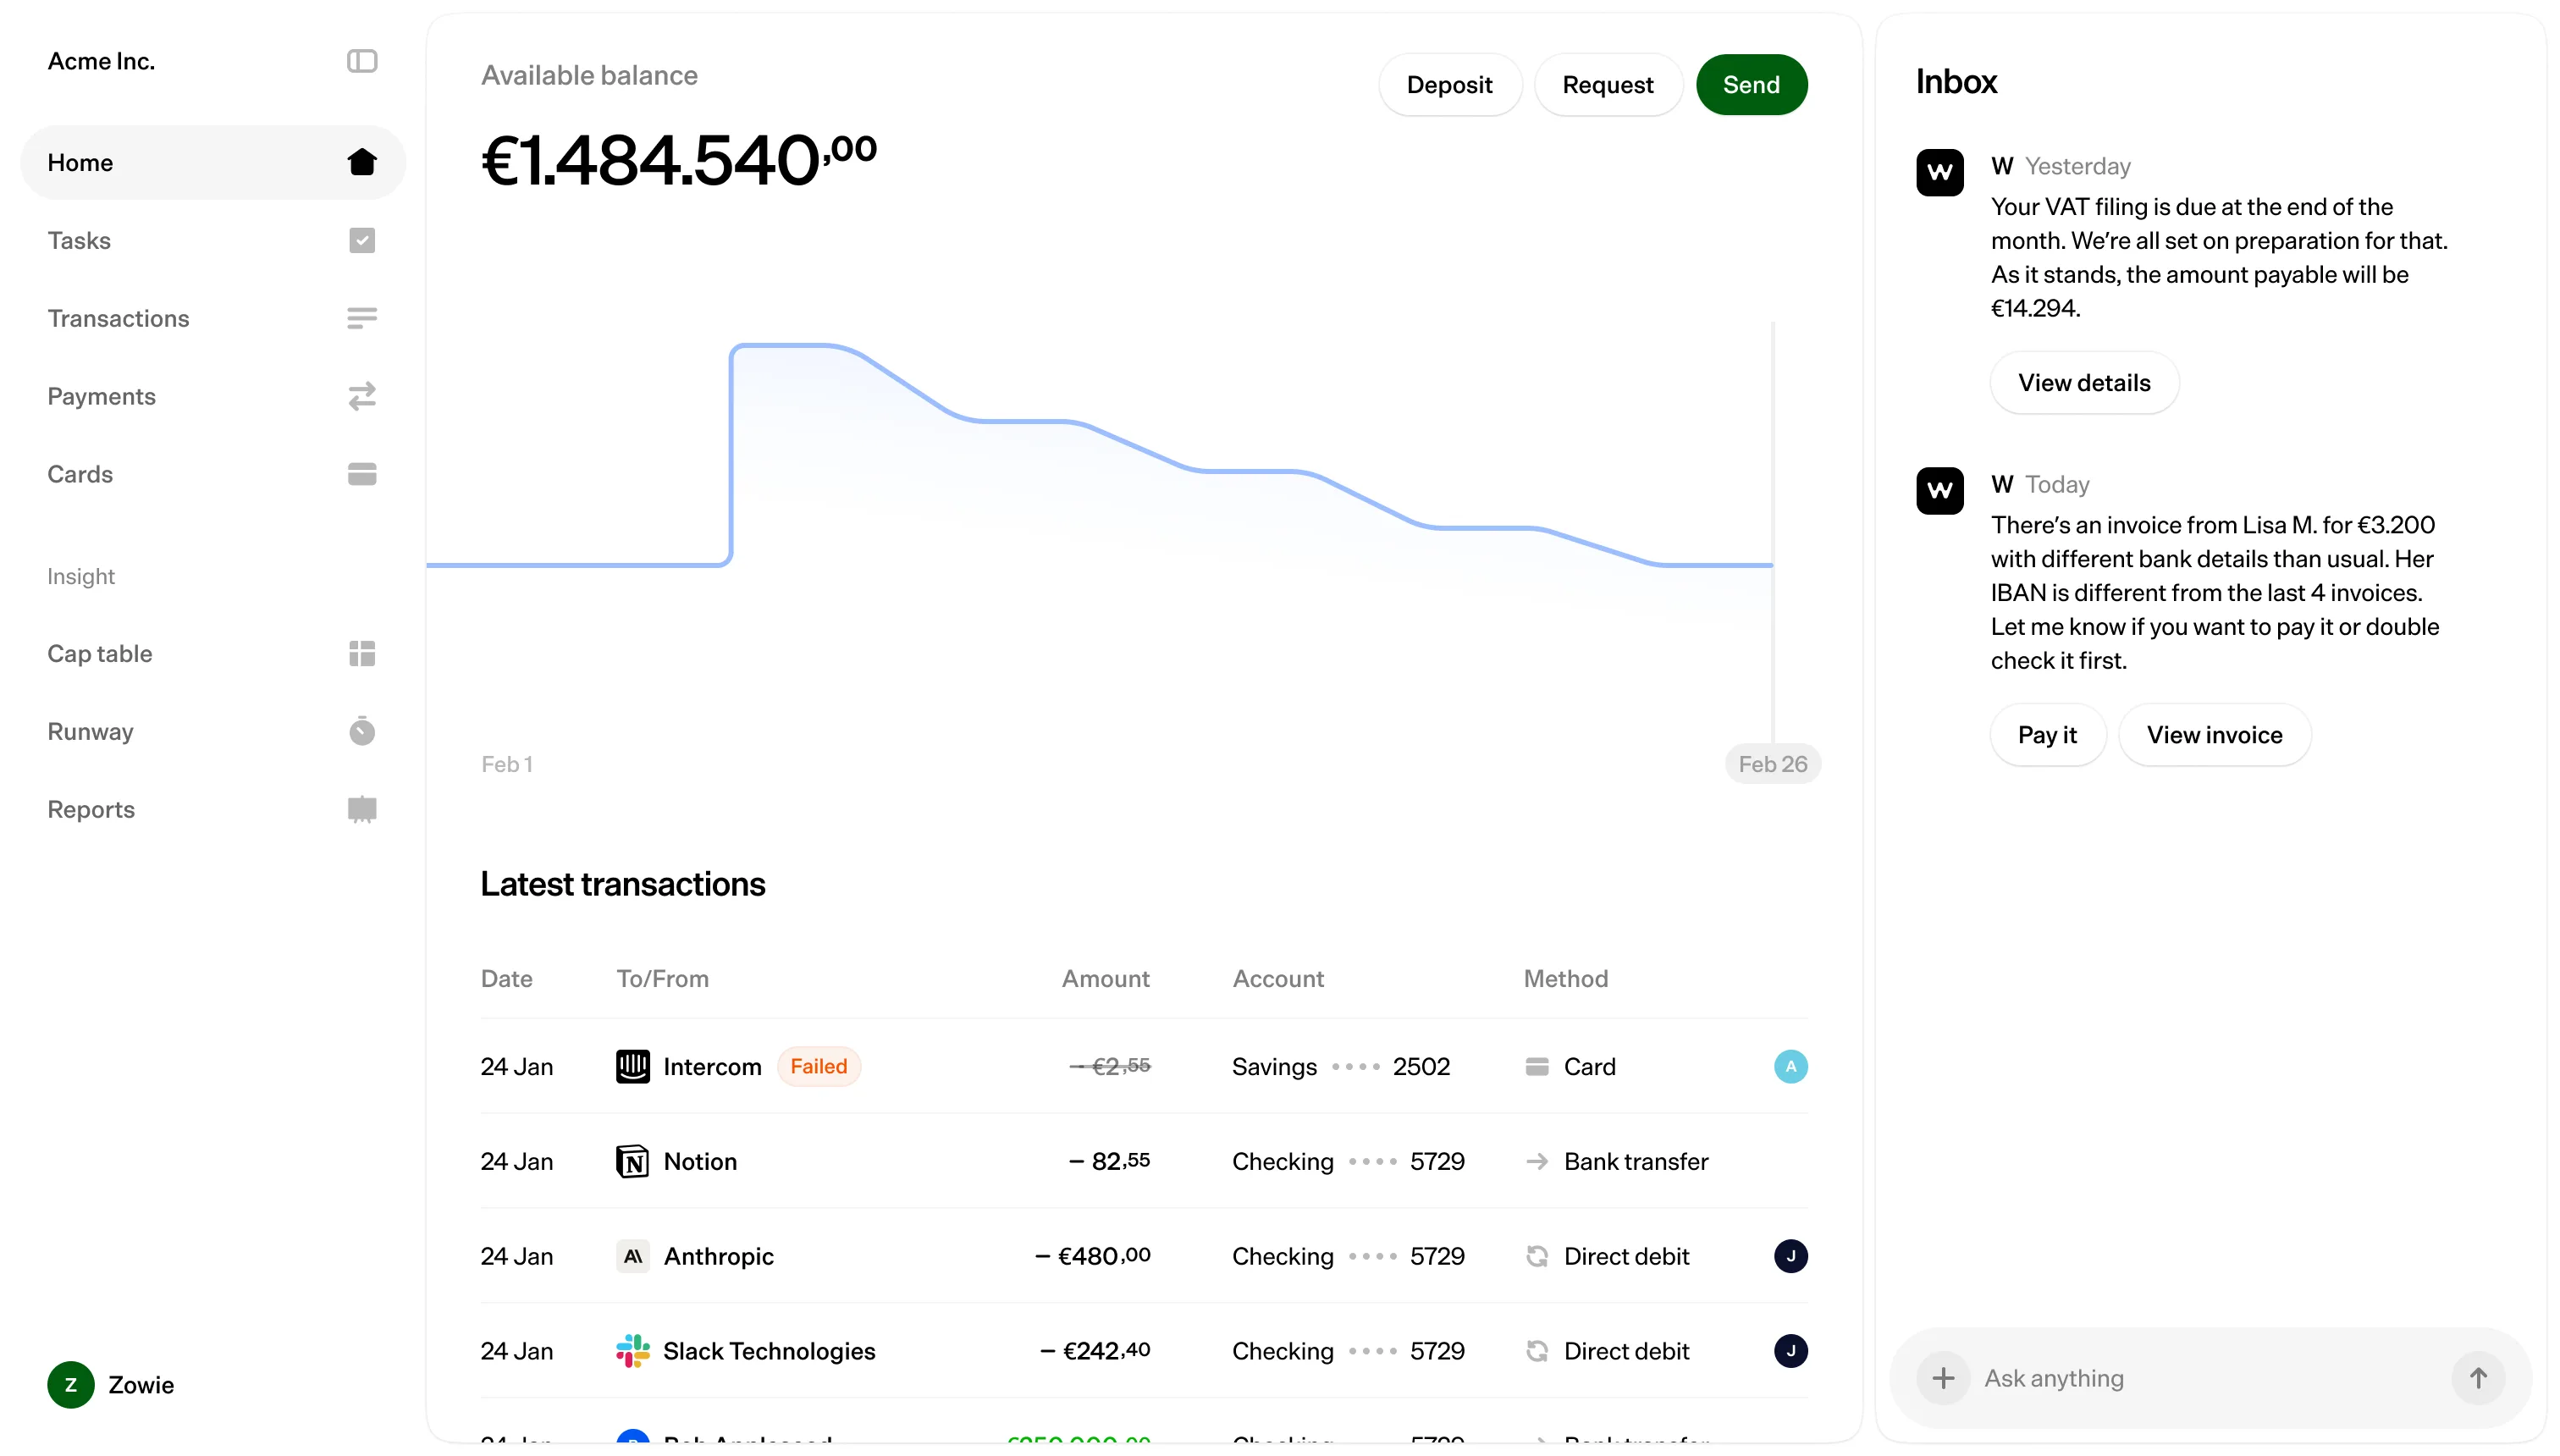Click the Deposit button
The image size is (2560, 1456).
1449,85
